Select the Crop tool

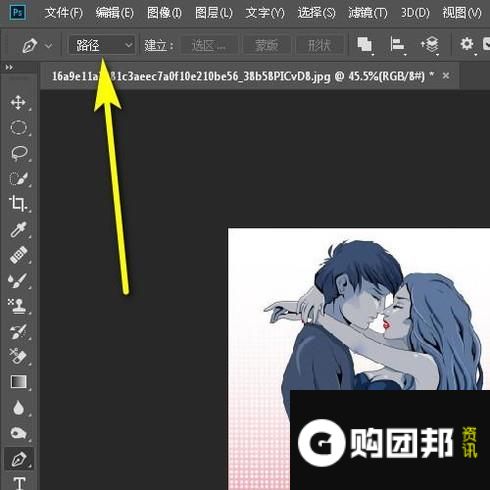(18, 204)
